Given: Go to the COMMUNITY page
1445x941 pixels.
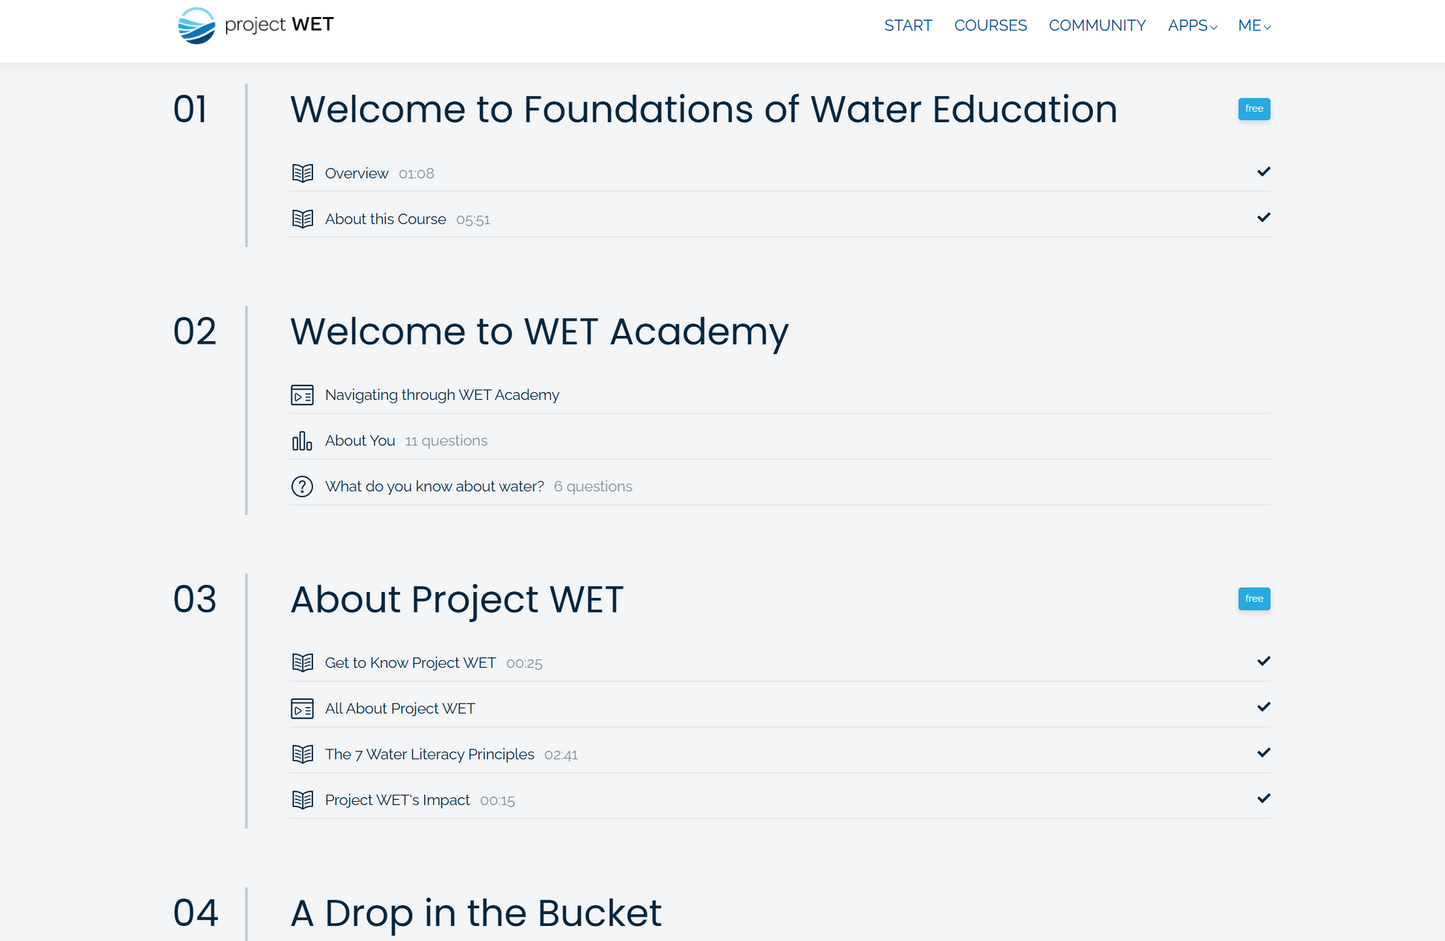Looking at the screenshot, I should [x=1097, y=25].
